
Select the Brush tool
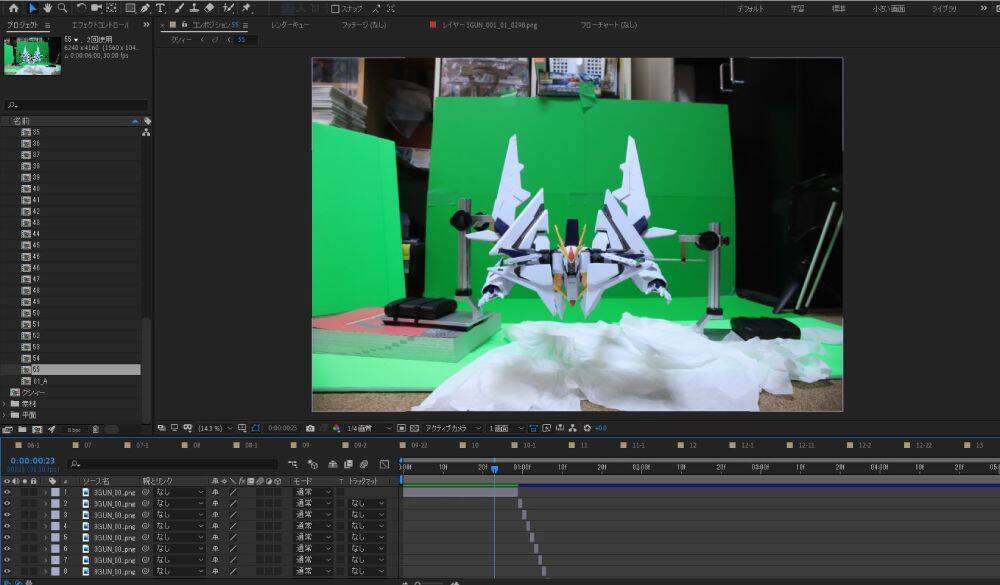click(179, 8)
